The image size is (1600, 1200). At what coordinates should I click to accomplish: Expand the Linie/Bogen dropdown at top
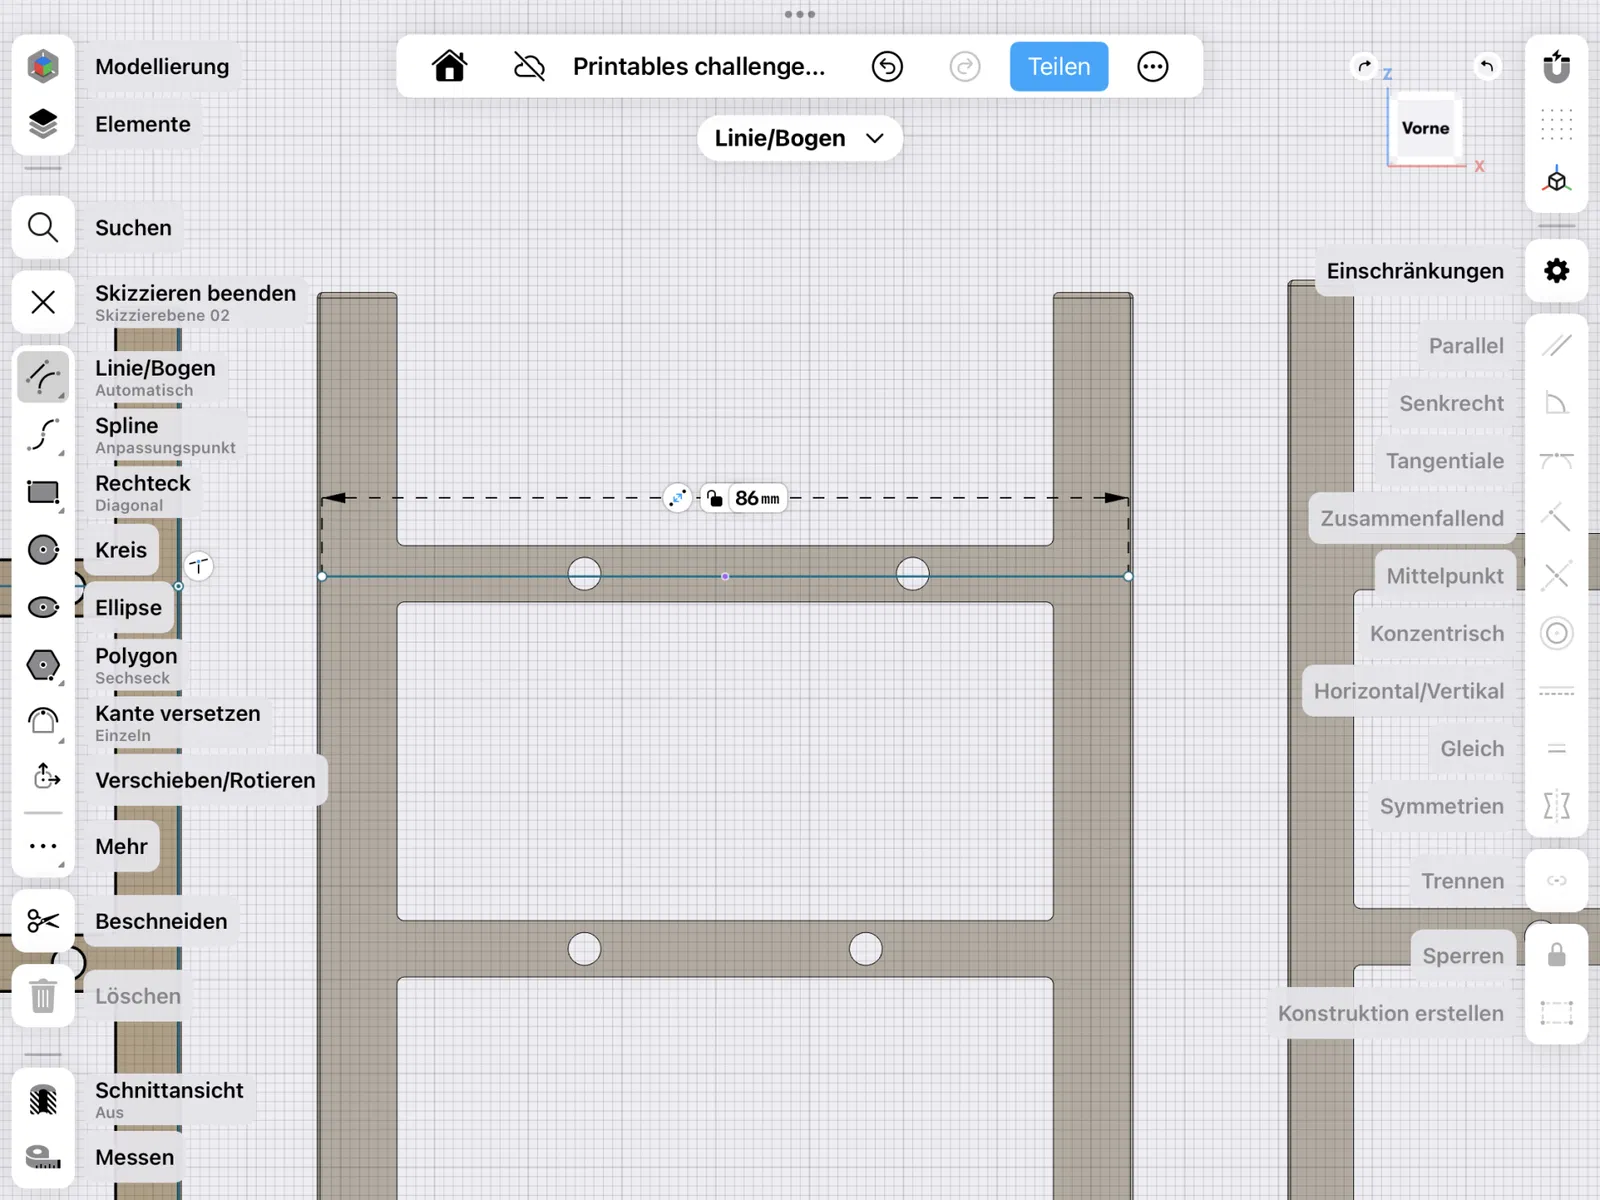tap(799, 138)
